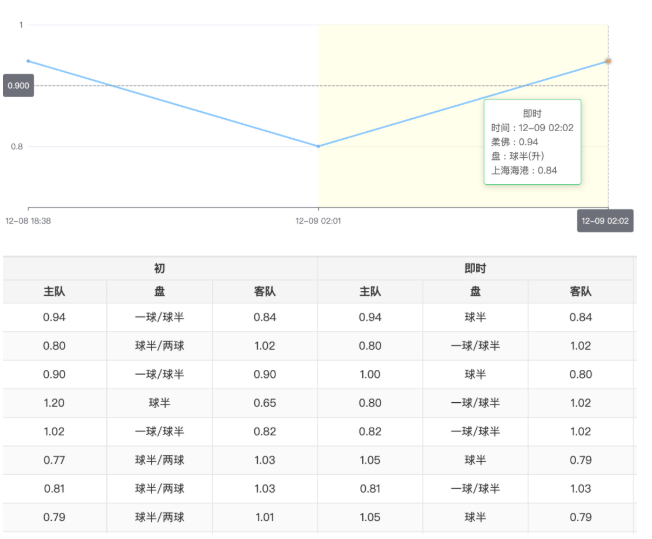Viewport: 652px width, 539px height.
Task: Select the 初 table header group
Action: point(160,269)
